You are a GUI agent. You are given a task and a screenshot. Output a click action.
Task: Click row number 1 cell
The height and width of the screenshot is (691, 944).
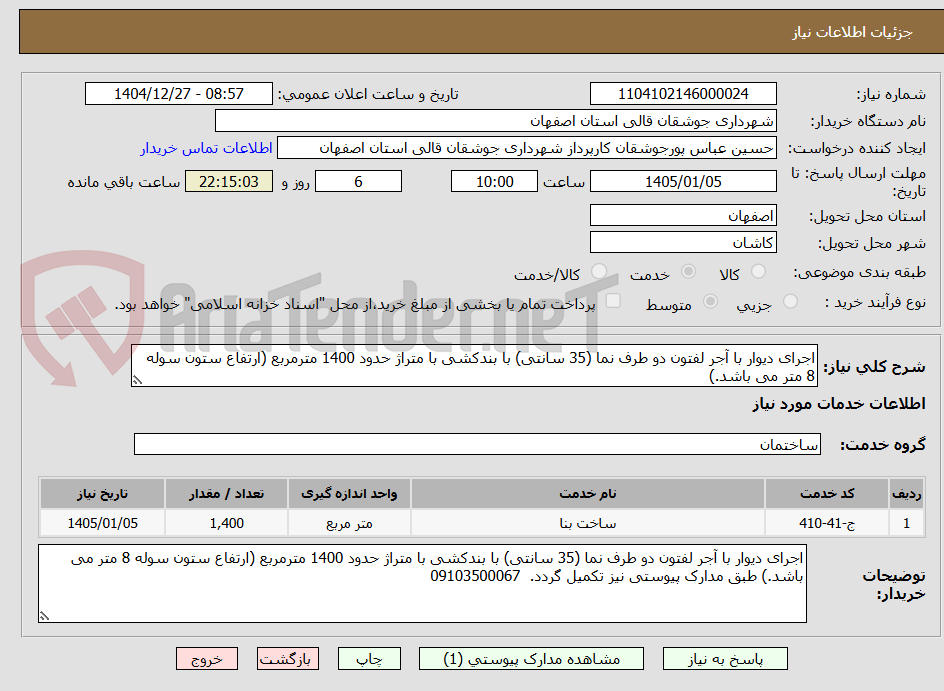click(906, 523)
